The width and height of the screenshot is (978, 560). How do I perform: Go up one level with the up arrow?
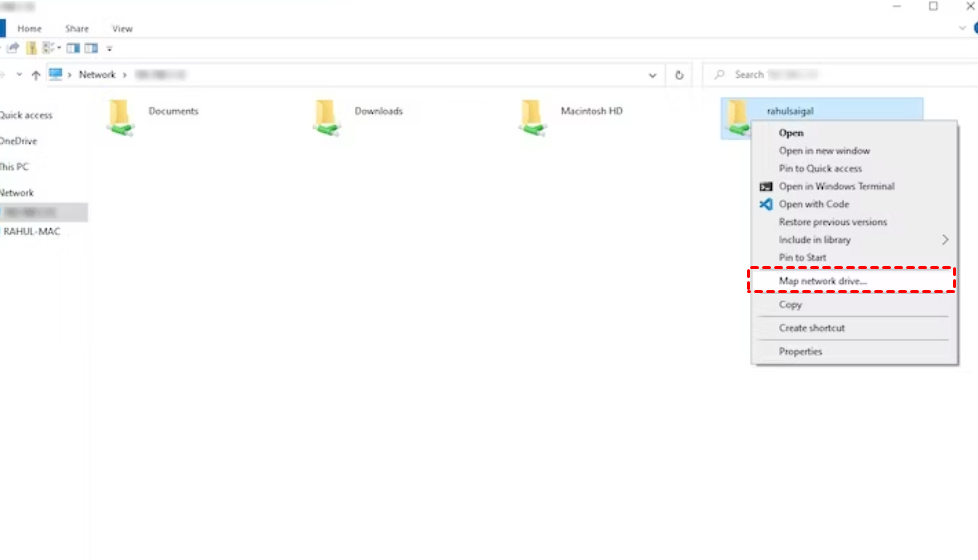coord(36,75)
